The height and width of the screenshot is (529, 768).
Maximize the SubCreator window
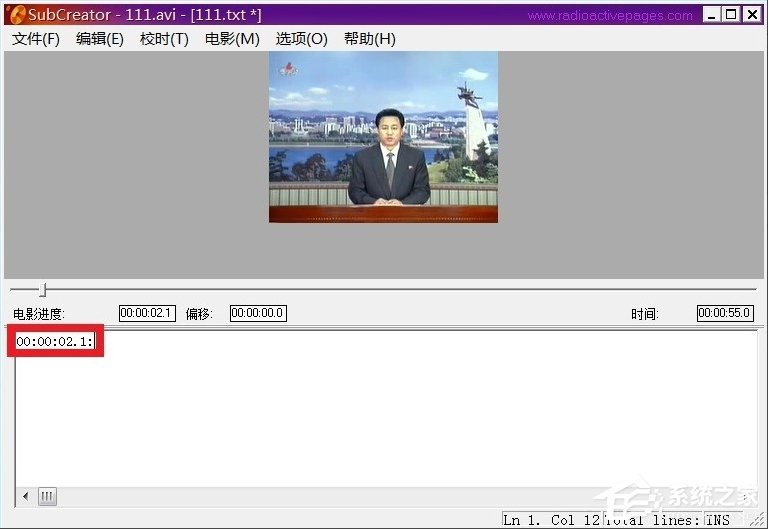click(x=730, y=15)
